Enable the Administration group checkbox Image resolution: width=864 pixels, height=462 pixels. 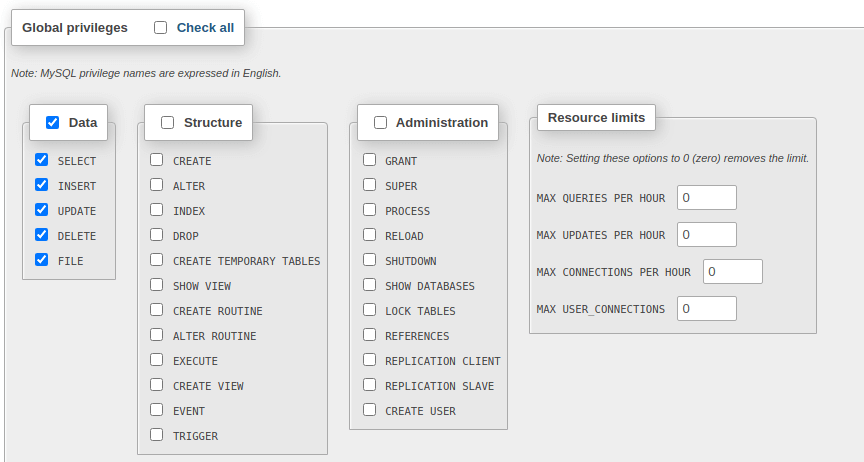pos(380,122)
